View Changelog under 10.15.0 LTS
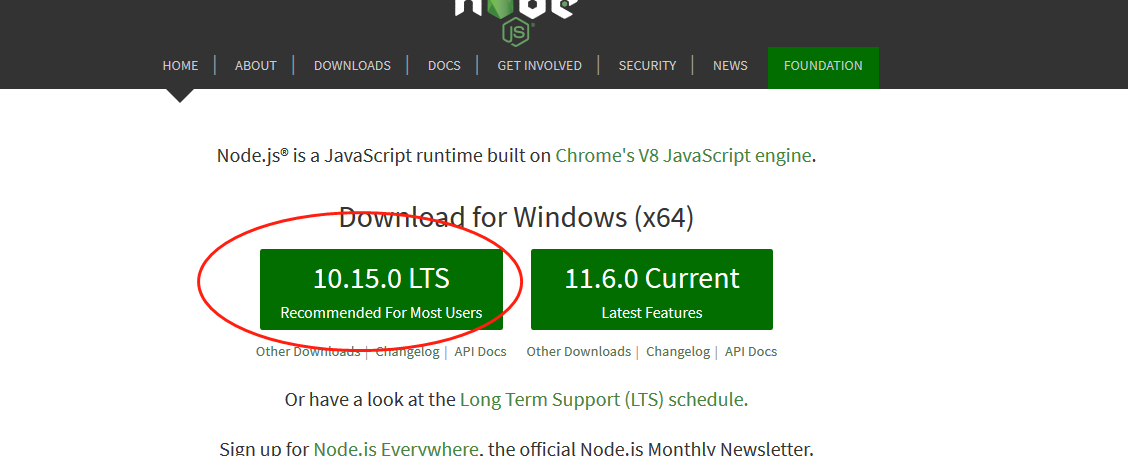1128x456 pixels. (407, 352)
